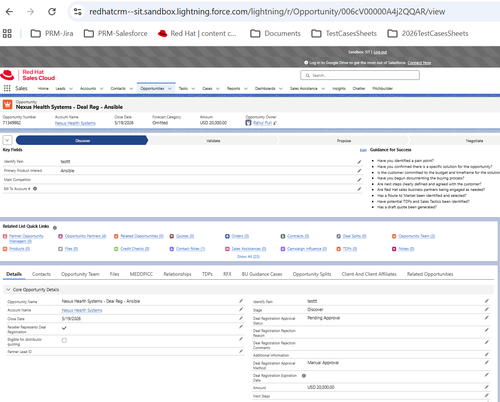This screenshot has width=500, height=402.
Task: Toggle Eligible for distributor quoting checkbox
Action: pyautogui.click(x=64, y=340)
